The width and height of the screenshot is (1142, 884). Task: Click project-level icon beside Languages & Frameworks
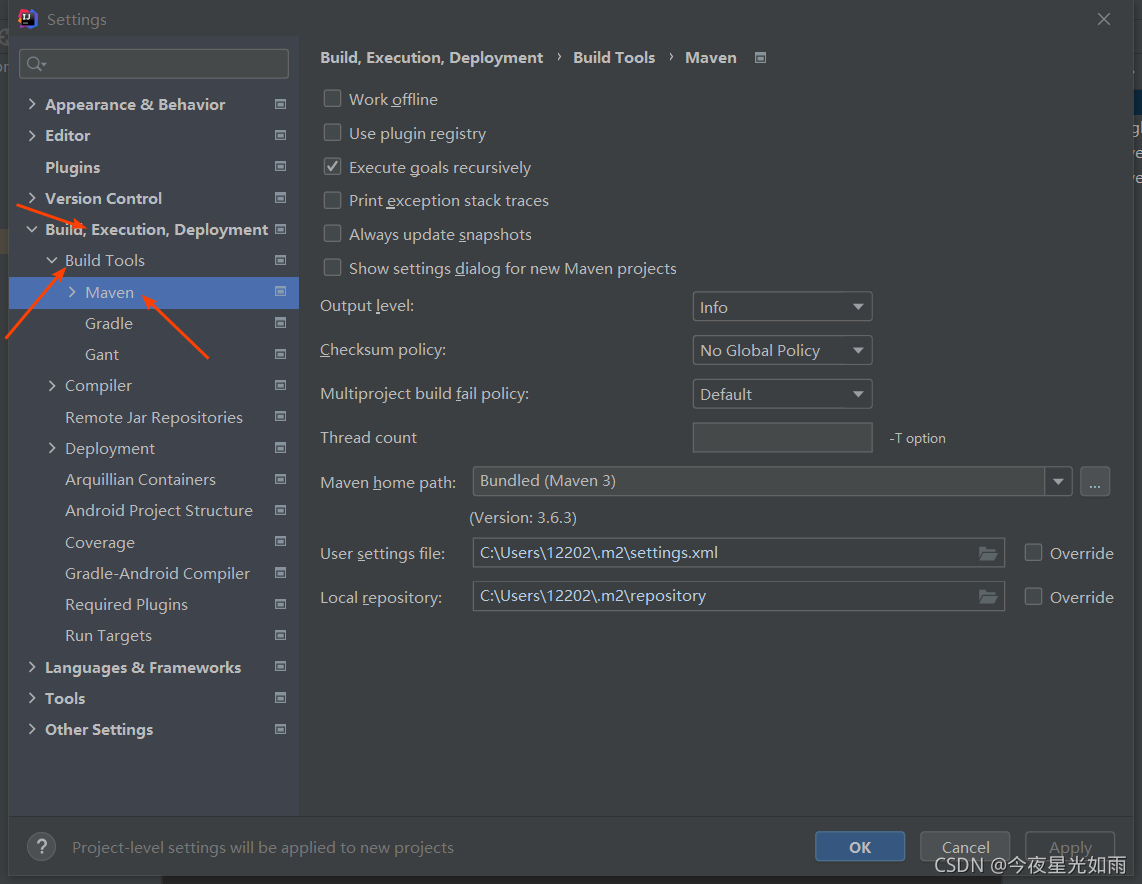click(x=280, y=666)
